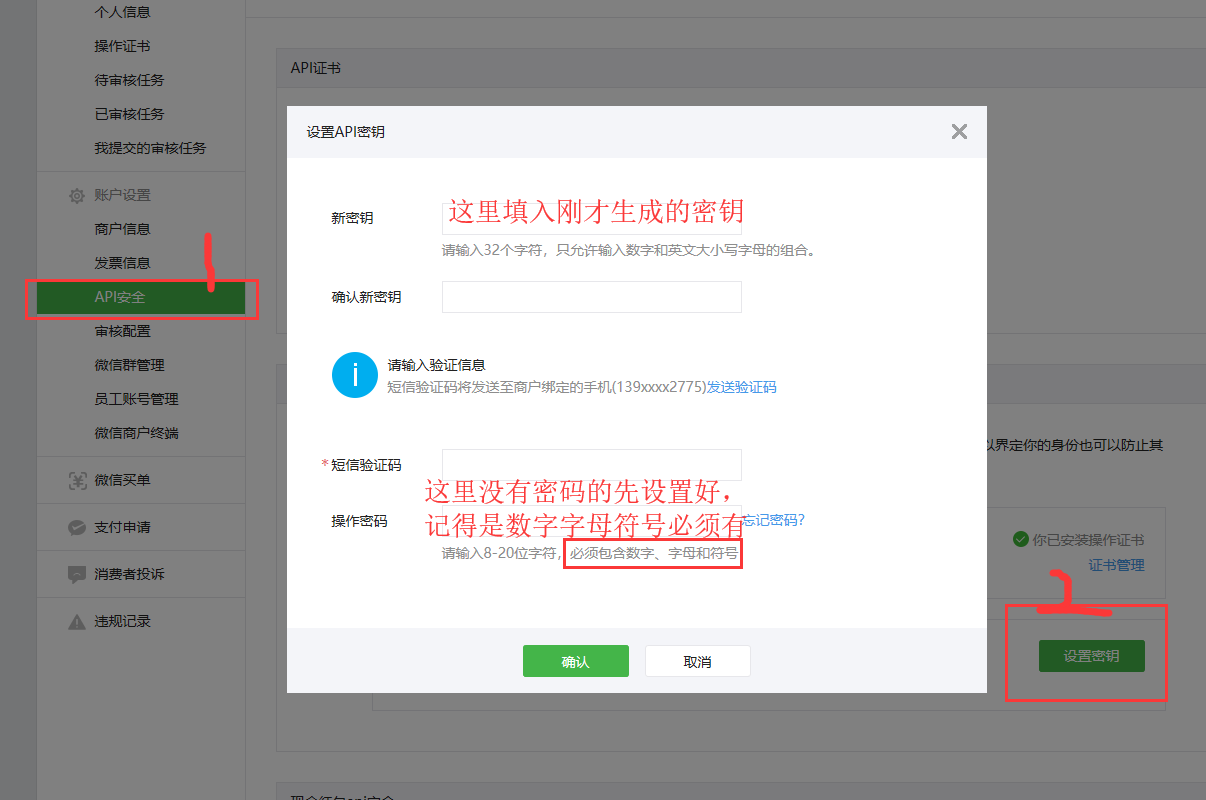Click the 短信验证码 input field
The height and width of the screenshot is (800, 1206).
pos(591,464)
